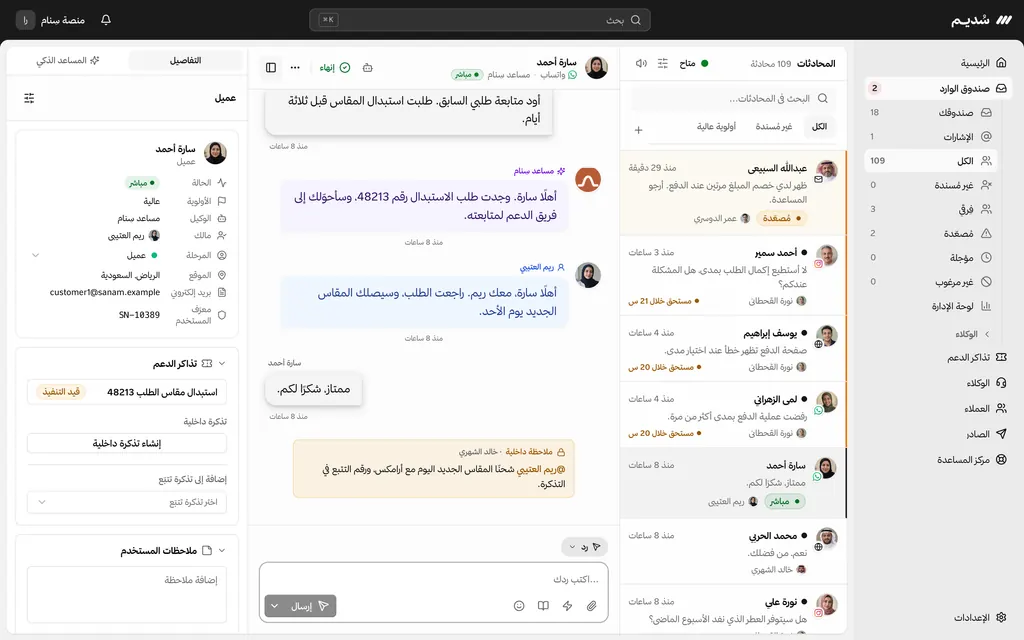Open the المرحلة stage dropdown chevron

(35, 255)
